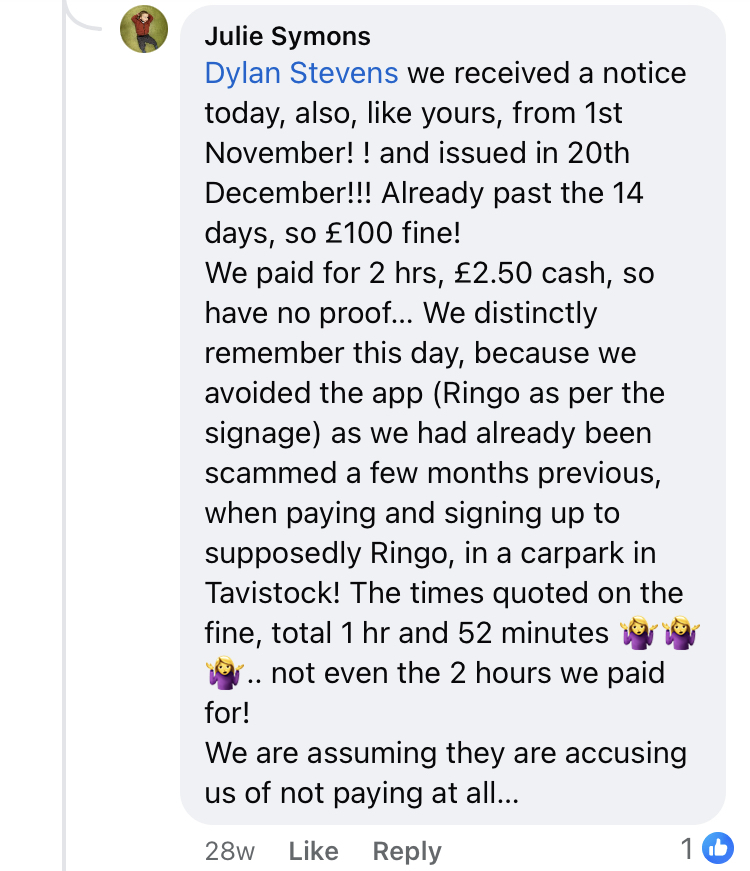Screen dimensions: 750x871
Task: Click the shrugging emoji before 'not even'
Action: coord(224,673)
